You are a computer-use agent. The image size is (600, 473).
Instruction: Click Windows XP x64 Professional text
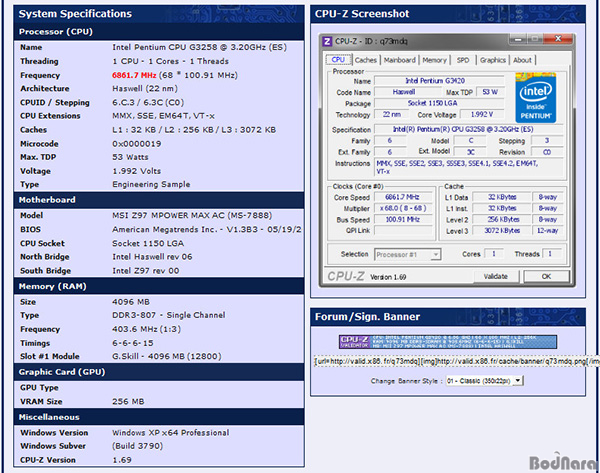171,432
